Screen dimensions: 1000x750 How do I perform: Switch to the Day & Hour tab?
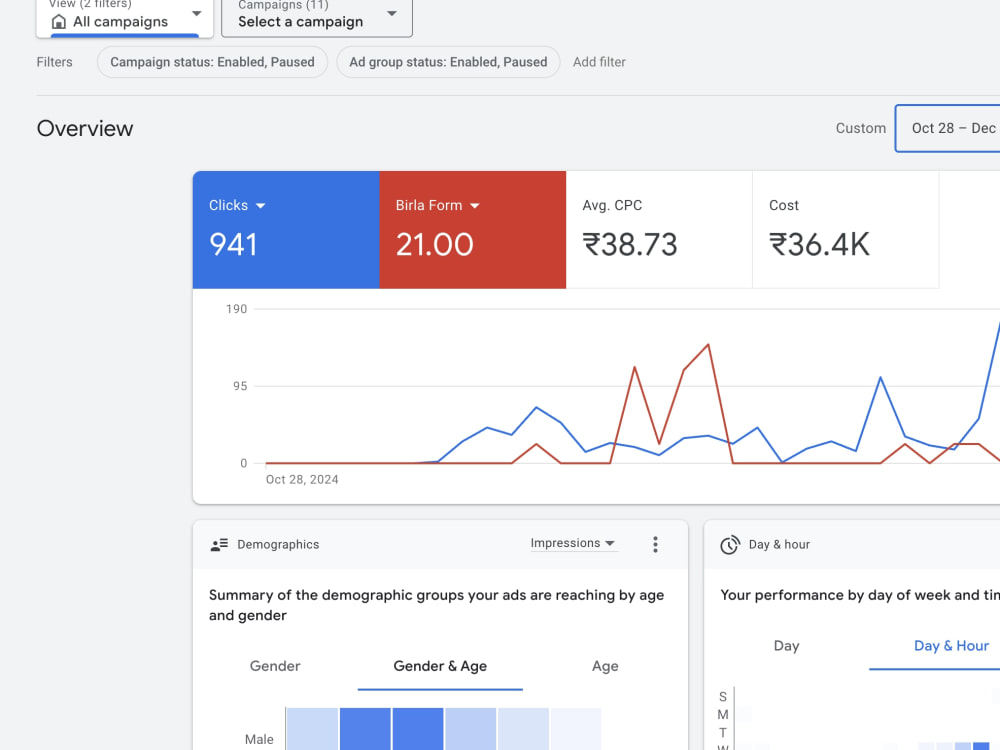point(951,645)
